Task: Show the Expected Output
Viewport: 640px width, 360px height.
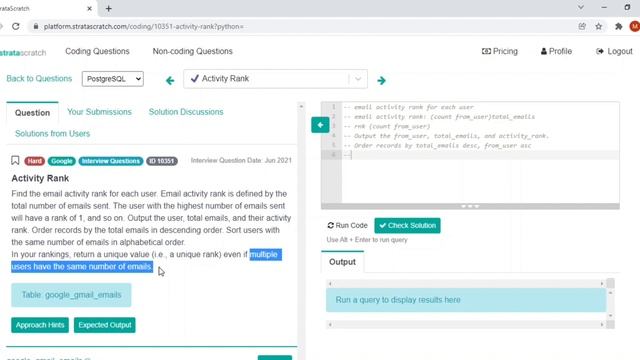Action: (104, 325)
